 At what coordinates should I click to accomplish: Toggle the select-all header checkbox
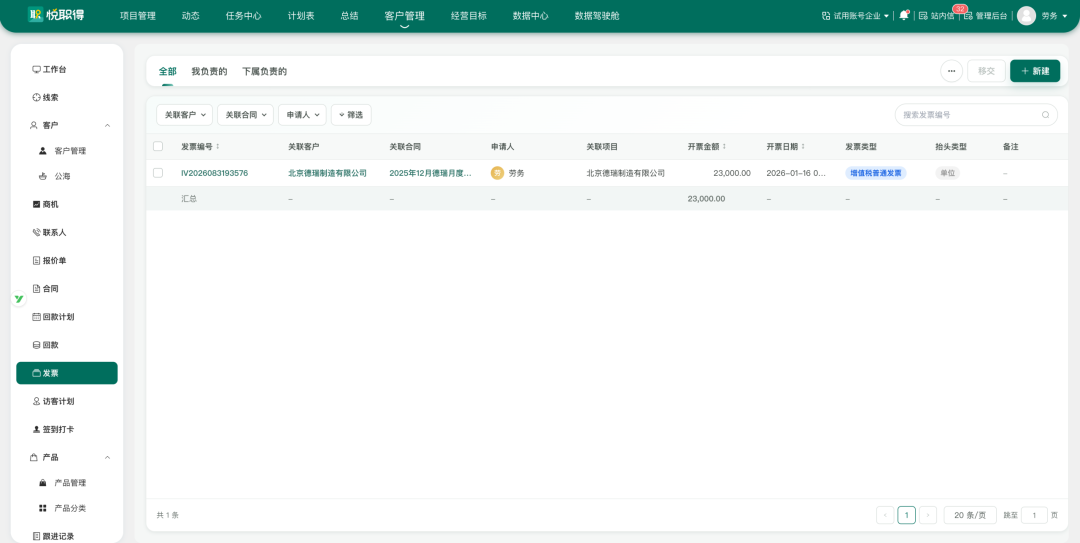coord(158,146)
